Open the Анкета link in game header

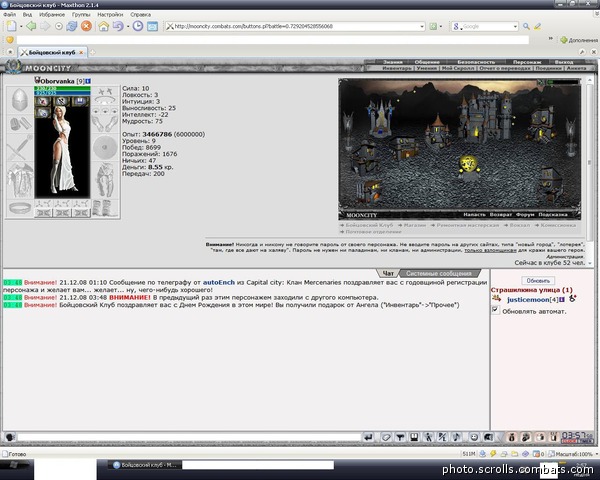click(x=576, y=68)
